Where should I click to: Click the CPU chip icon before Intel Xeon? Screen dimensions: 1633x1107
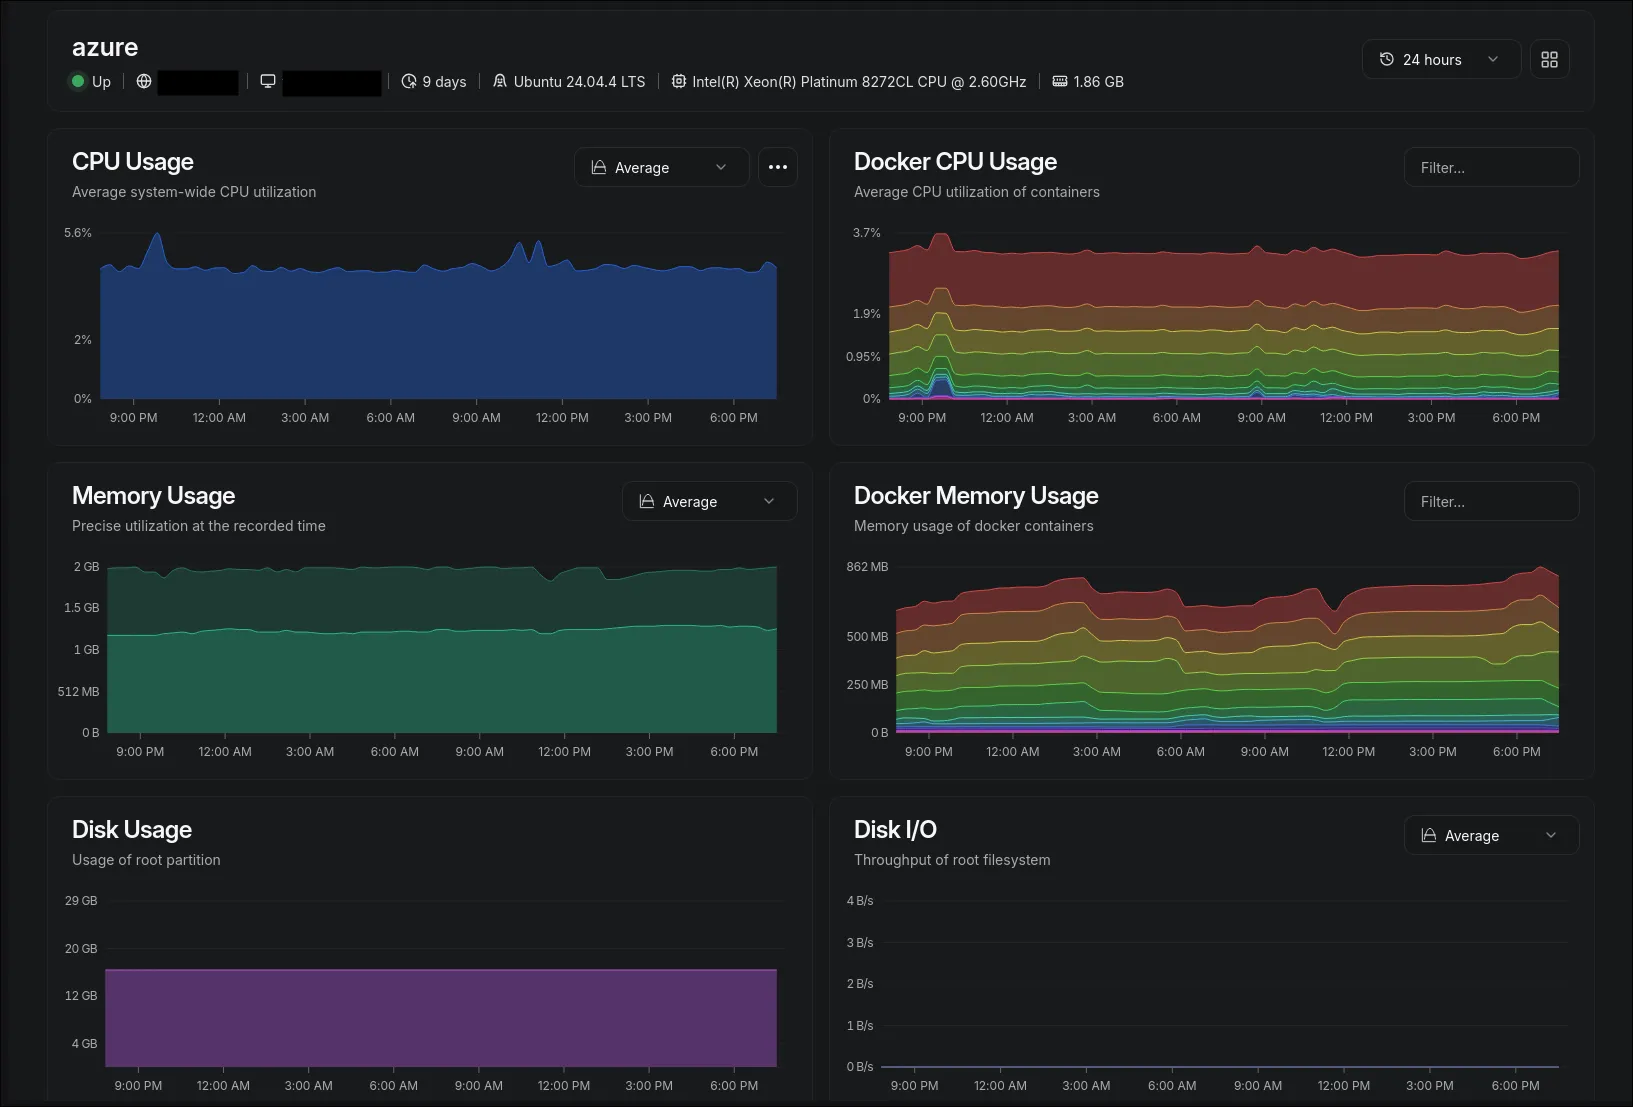tap(679, 82)
